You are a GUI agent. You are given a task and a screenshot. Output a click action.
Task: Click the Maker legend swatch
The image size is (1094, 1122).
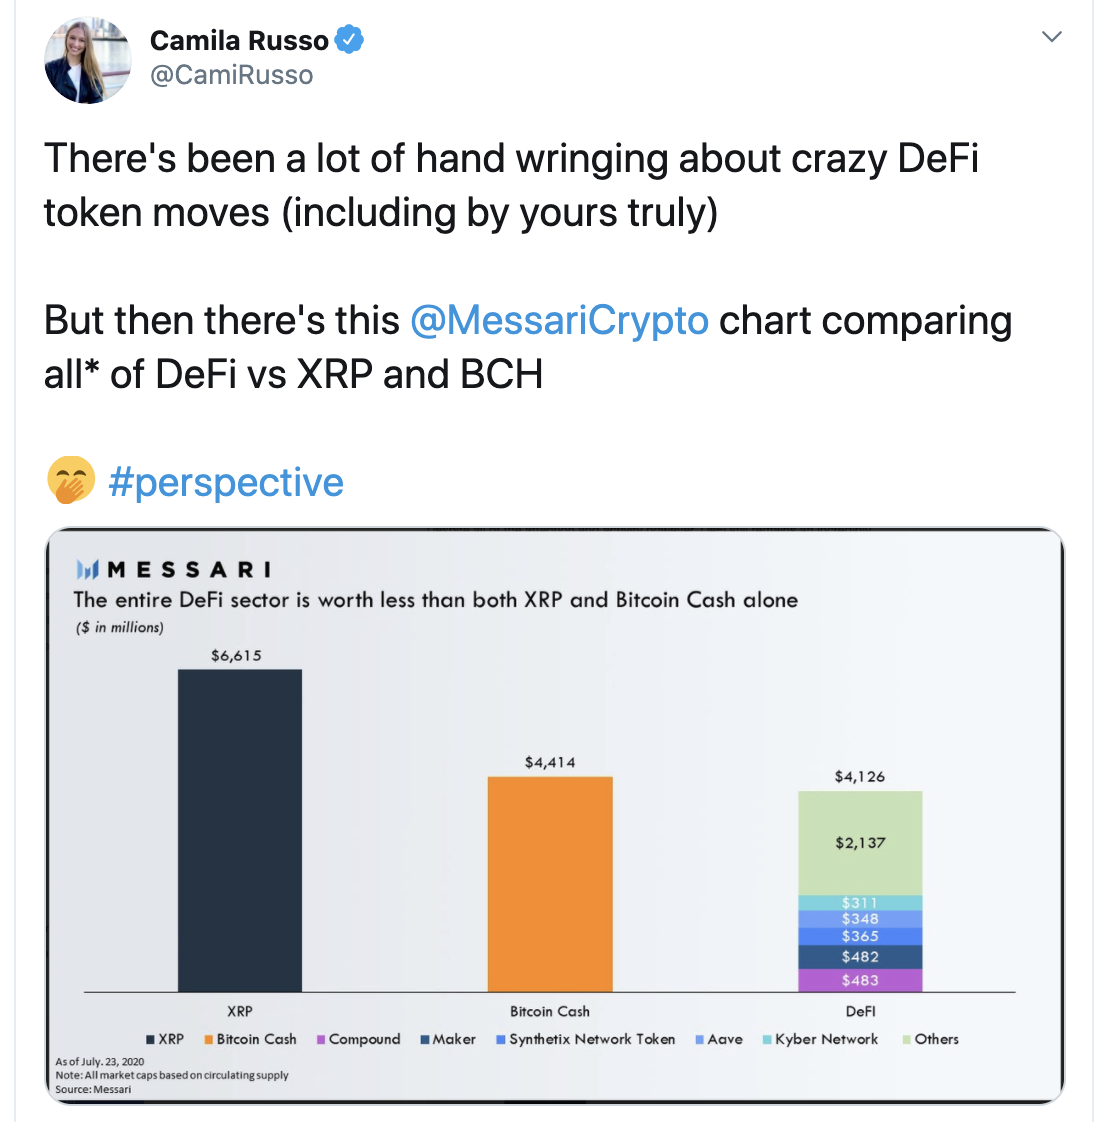point(425,1040)
